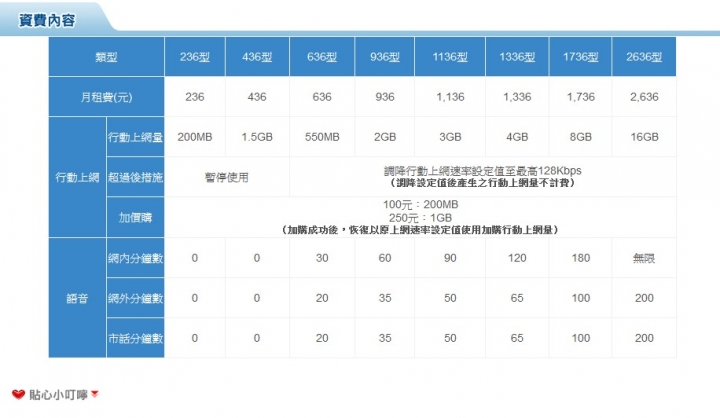Click the on-net minutes value 180
The width and height of the screenshot is (720, 418).
(580, 258)
